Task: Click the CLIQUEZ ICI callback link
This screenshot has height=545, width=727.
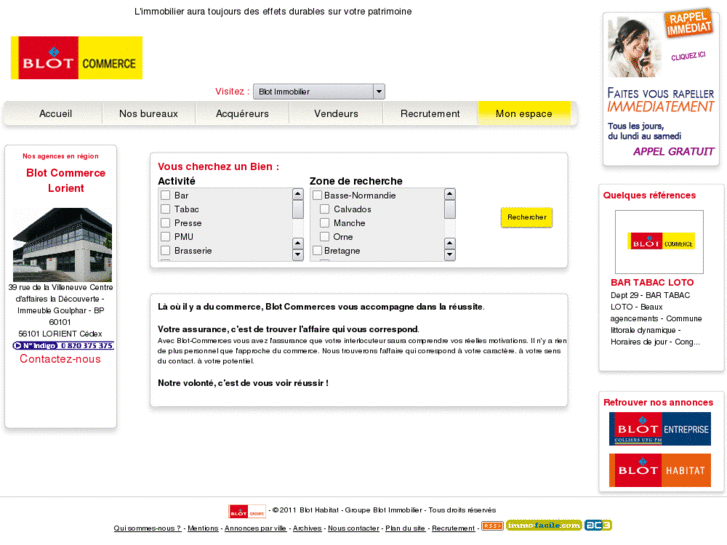Action: (x=688, y=56)
